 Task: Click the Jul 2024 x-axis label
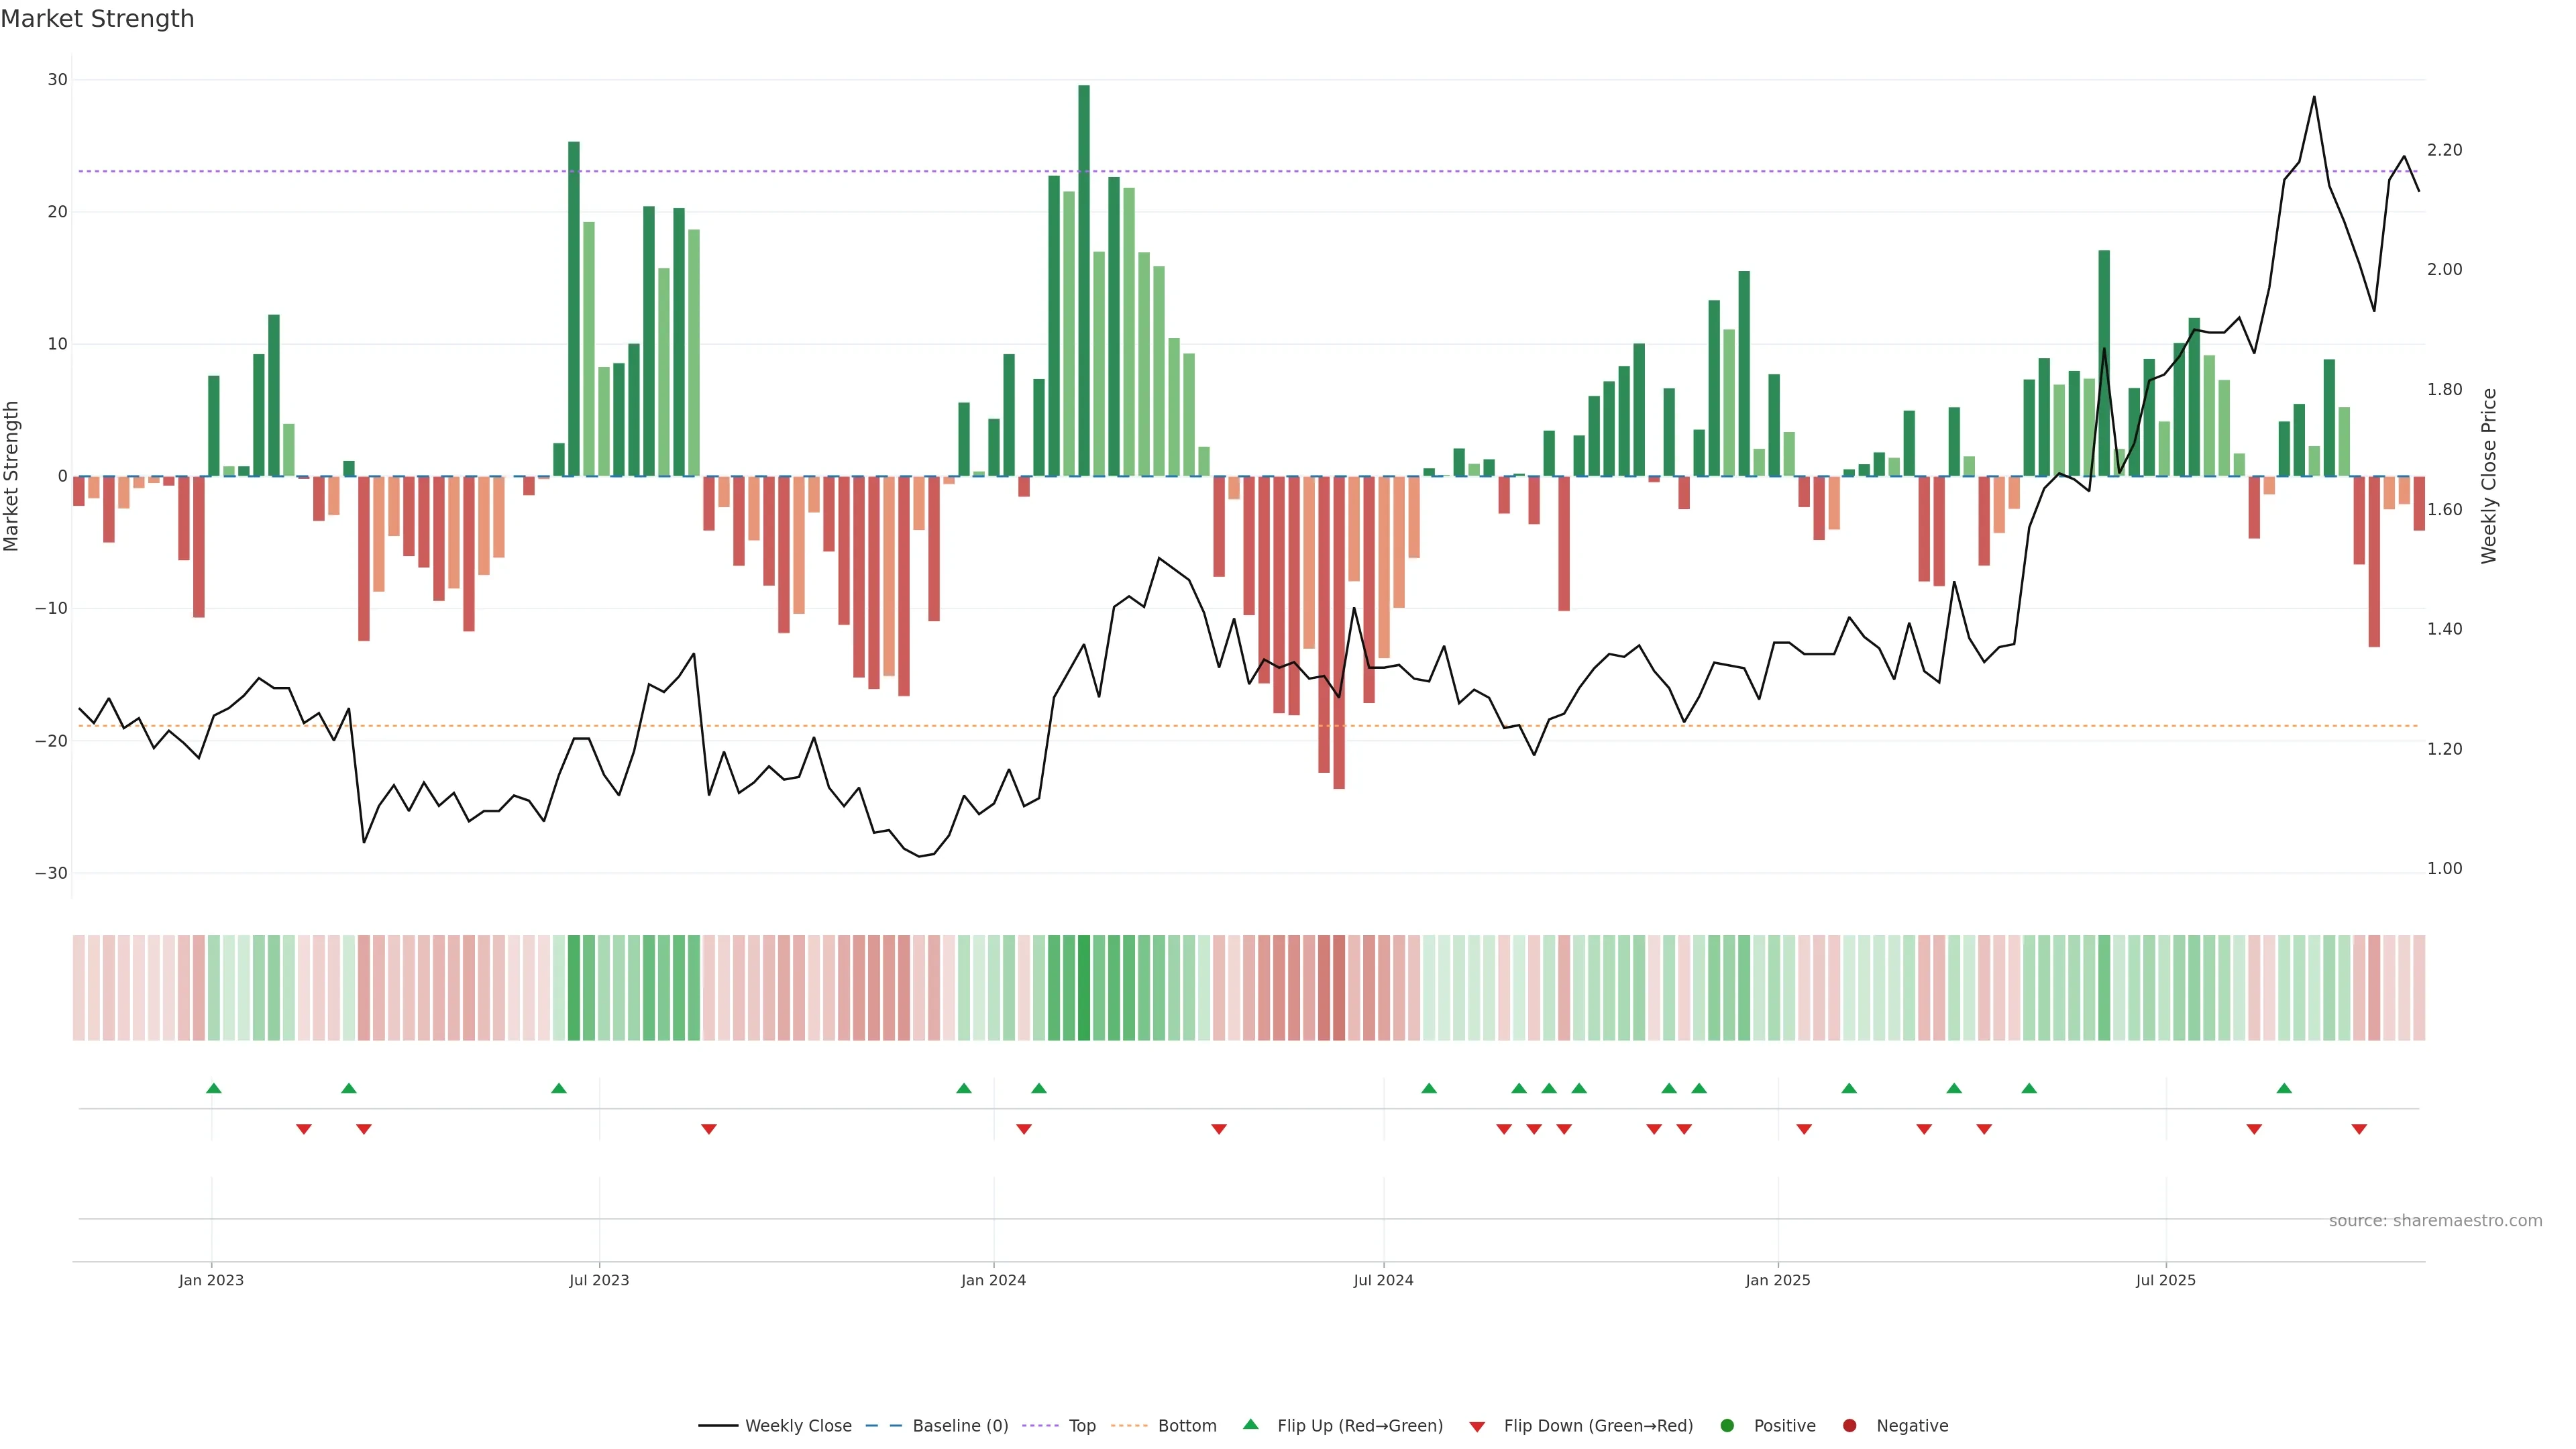coord(1383,1280)
